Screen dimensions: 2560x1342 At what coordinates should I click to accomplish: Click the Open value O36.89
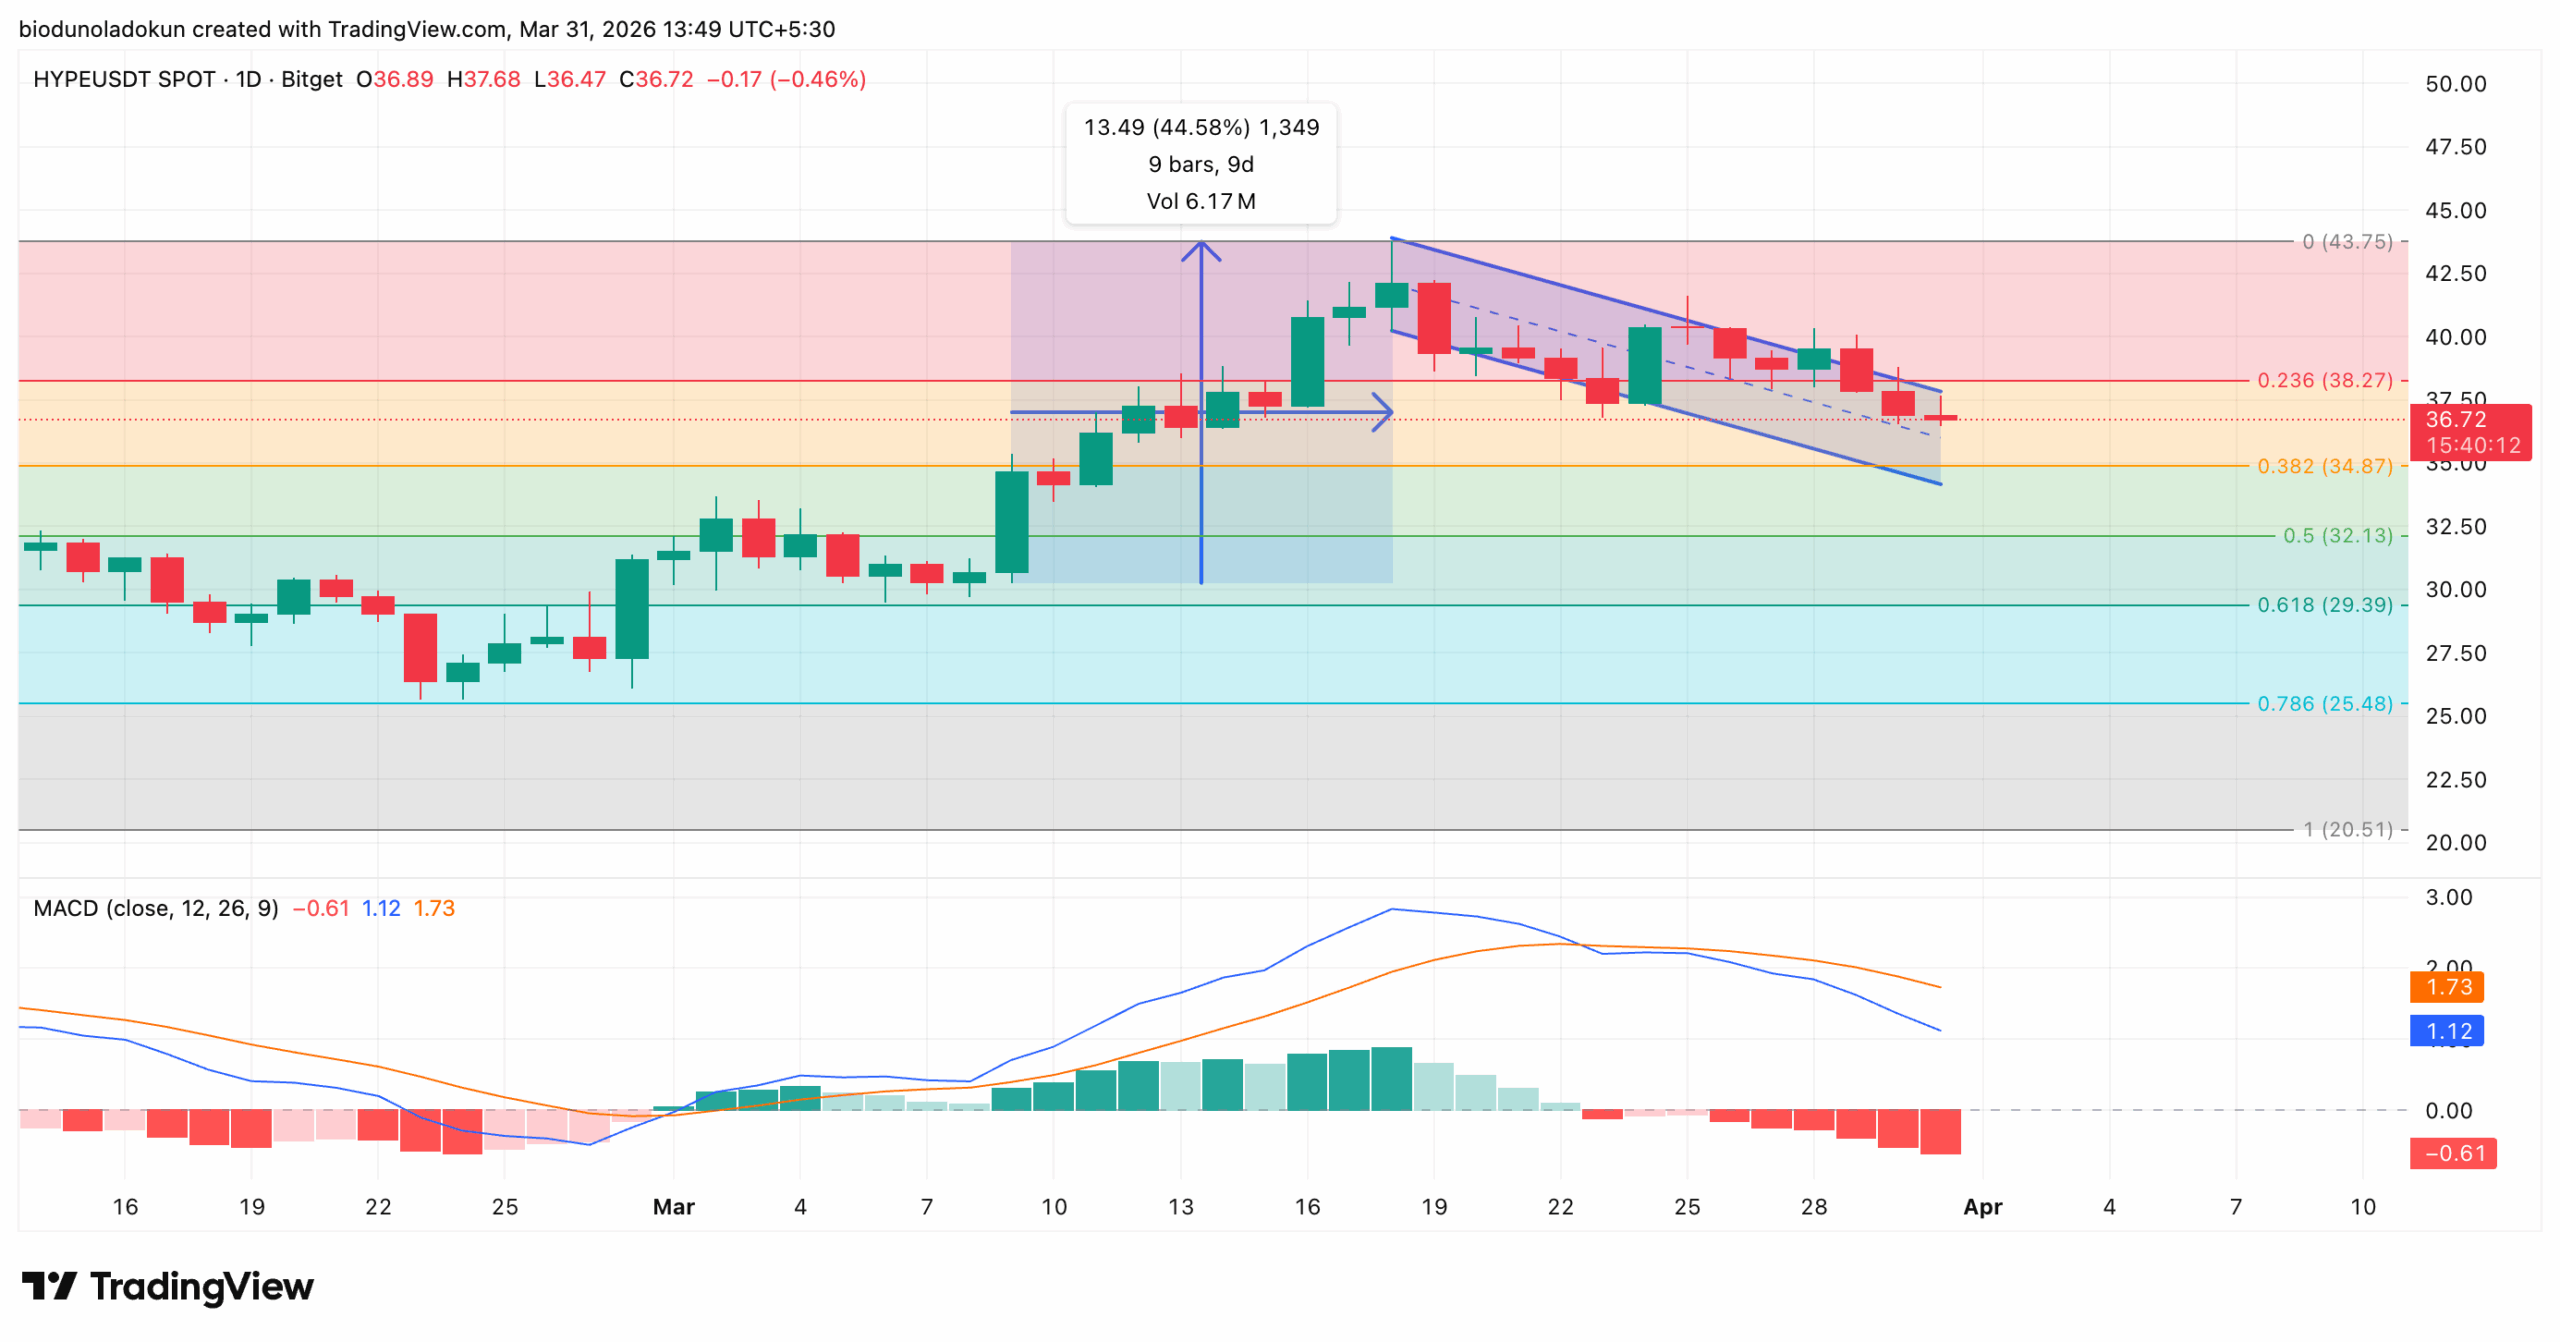(x=395, y=79)
